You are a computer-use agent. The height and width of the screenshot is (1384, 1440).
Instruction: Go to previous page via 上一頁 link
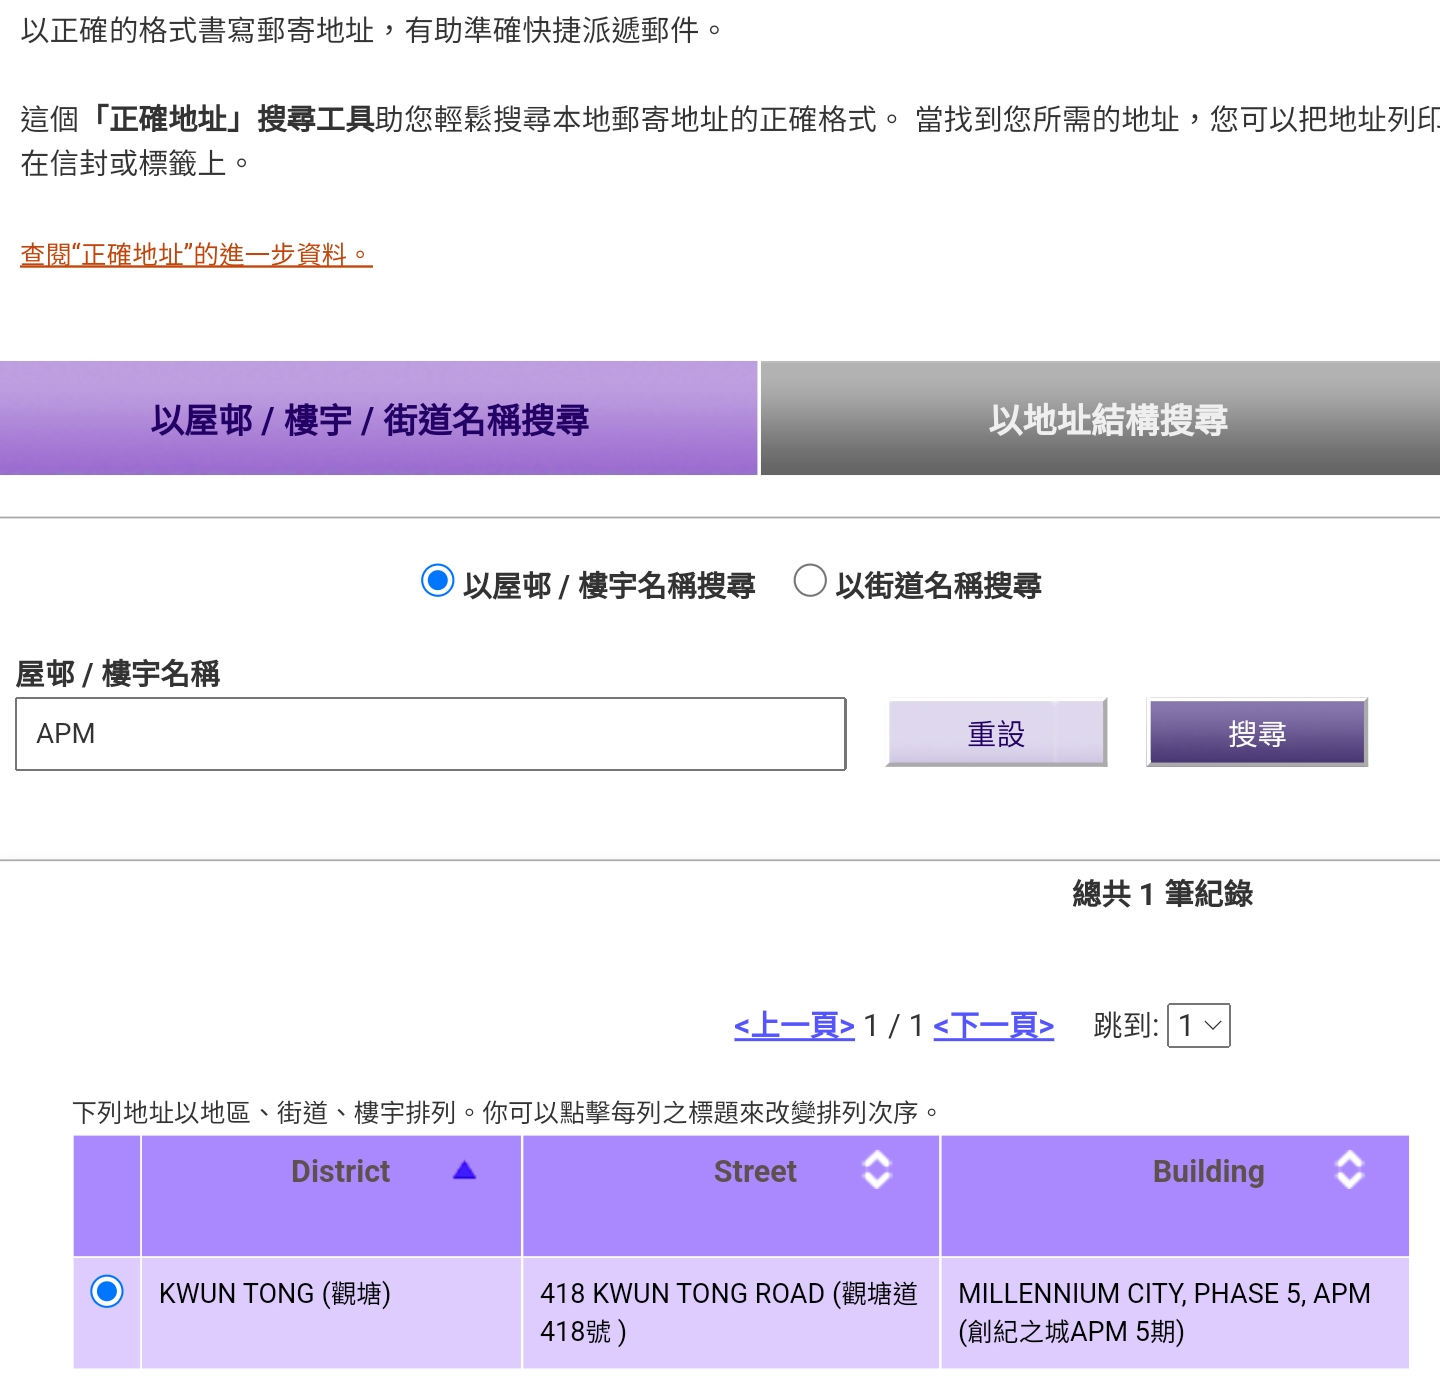(x=794, y=1025)
